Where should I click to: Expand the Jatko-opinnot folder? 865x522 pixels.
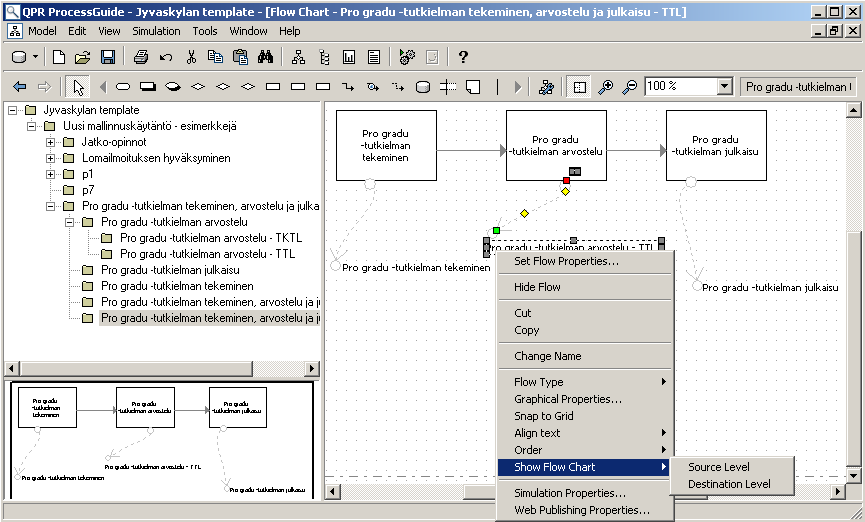(50, 142)
